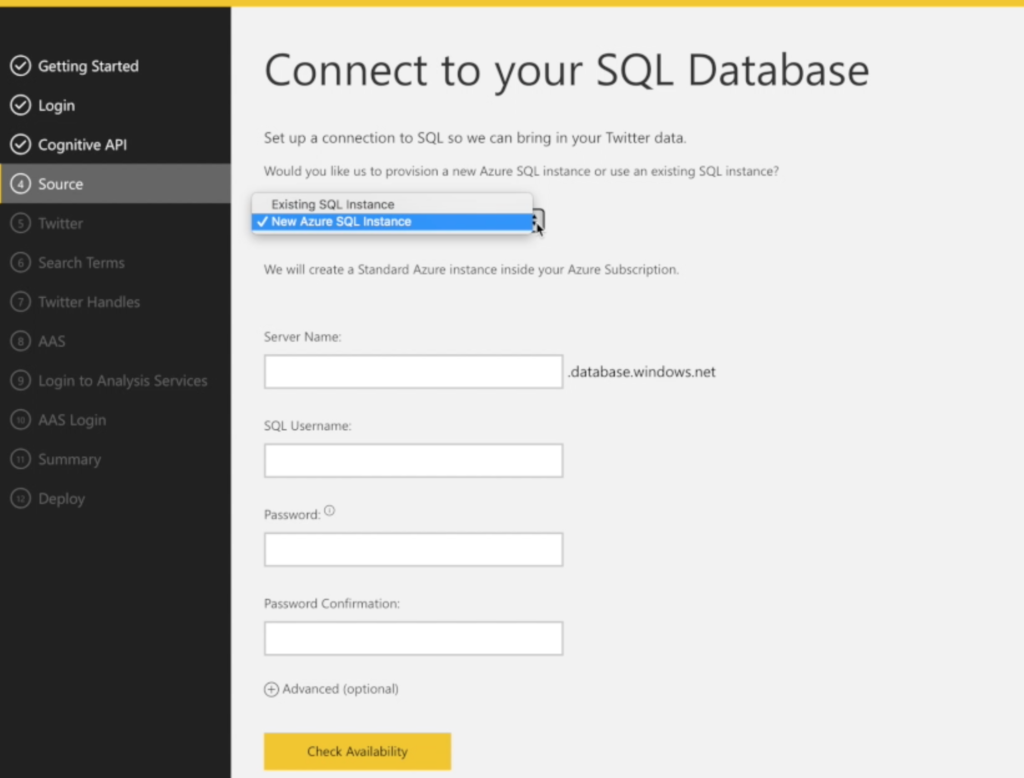Open the AAS Login step label
This screenshot has width=1024, height=778.
coord(72,419)
